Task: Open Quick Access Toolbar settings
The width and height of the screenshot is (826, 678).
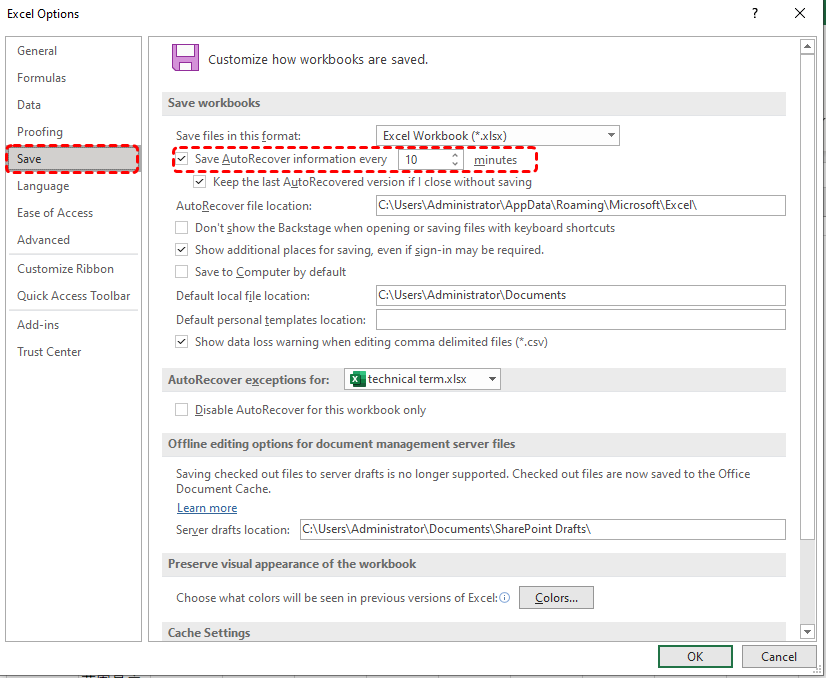Action: (74, 296)
